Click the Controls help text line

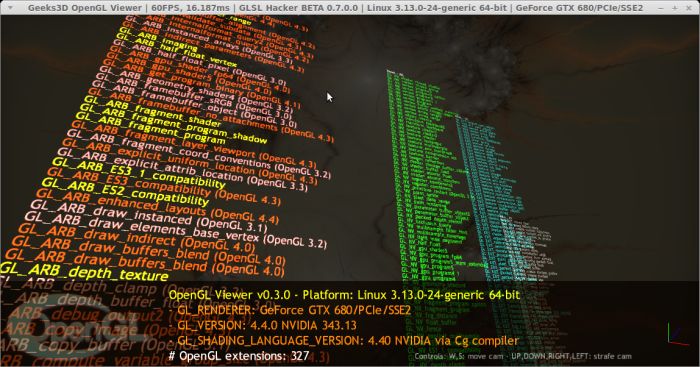click(523, 356)
